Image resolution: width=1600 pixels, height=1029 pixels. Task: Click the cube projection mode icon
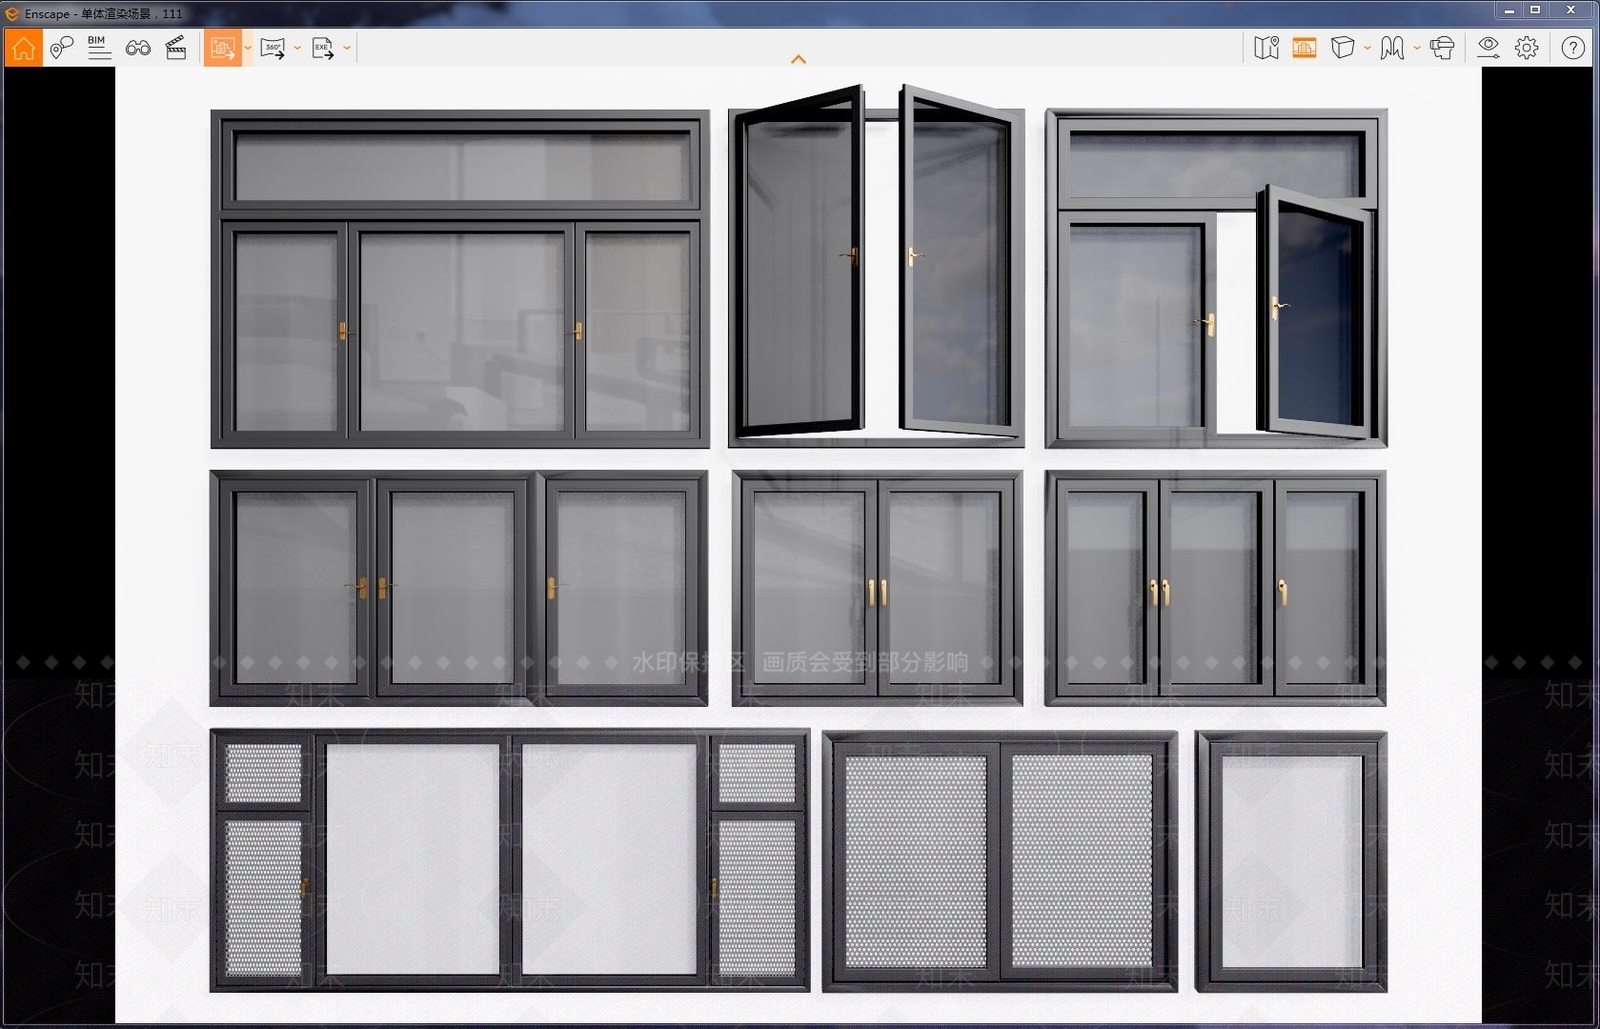1343,48
